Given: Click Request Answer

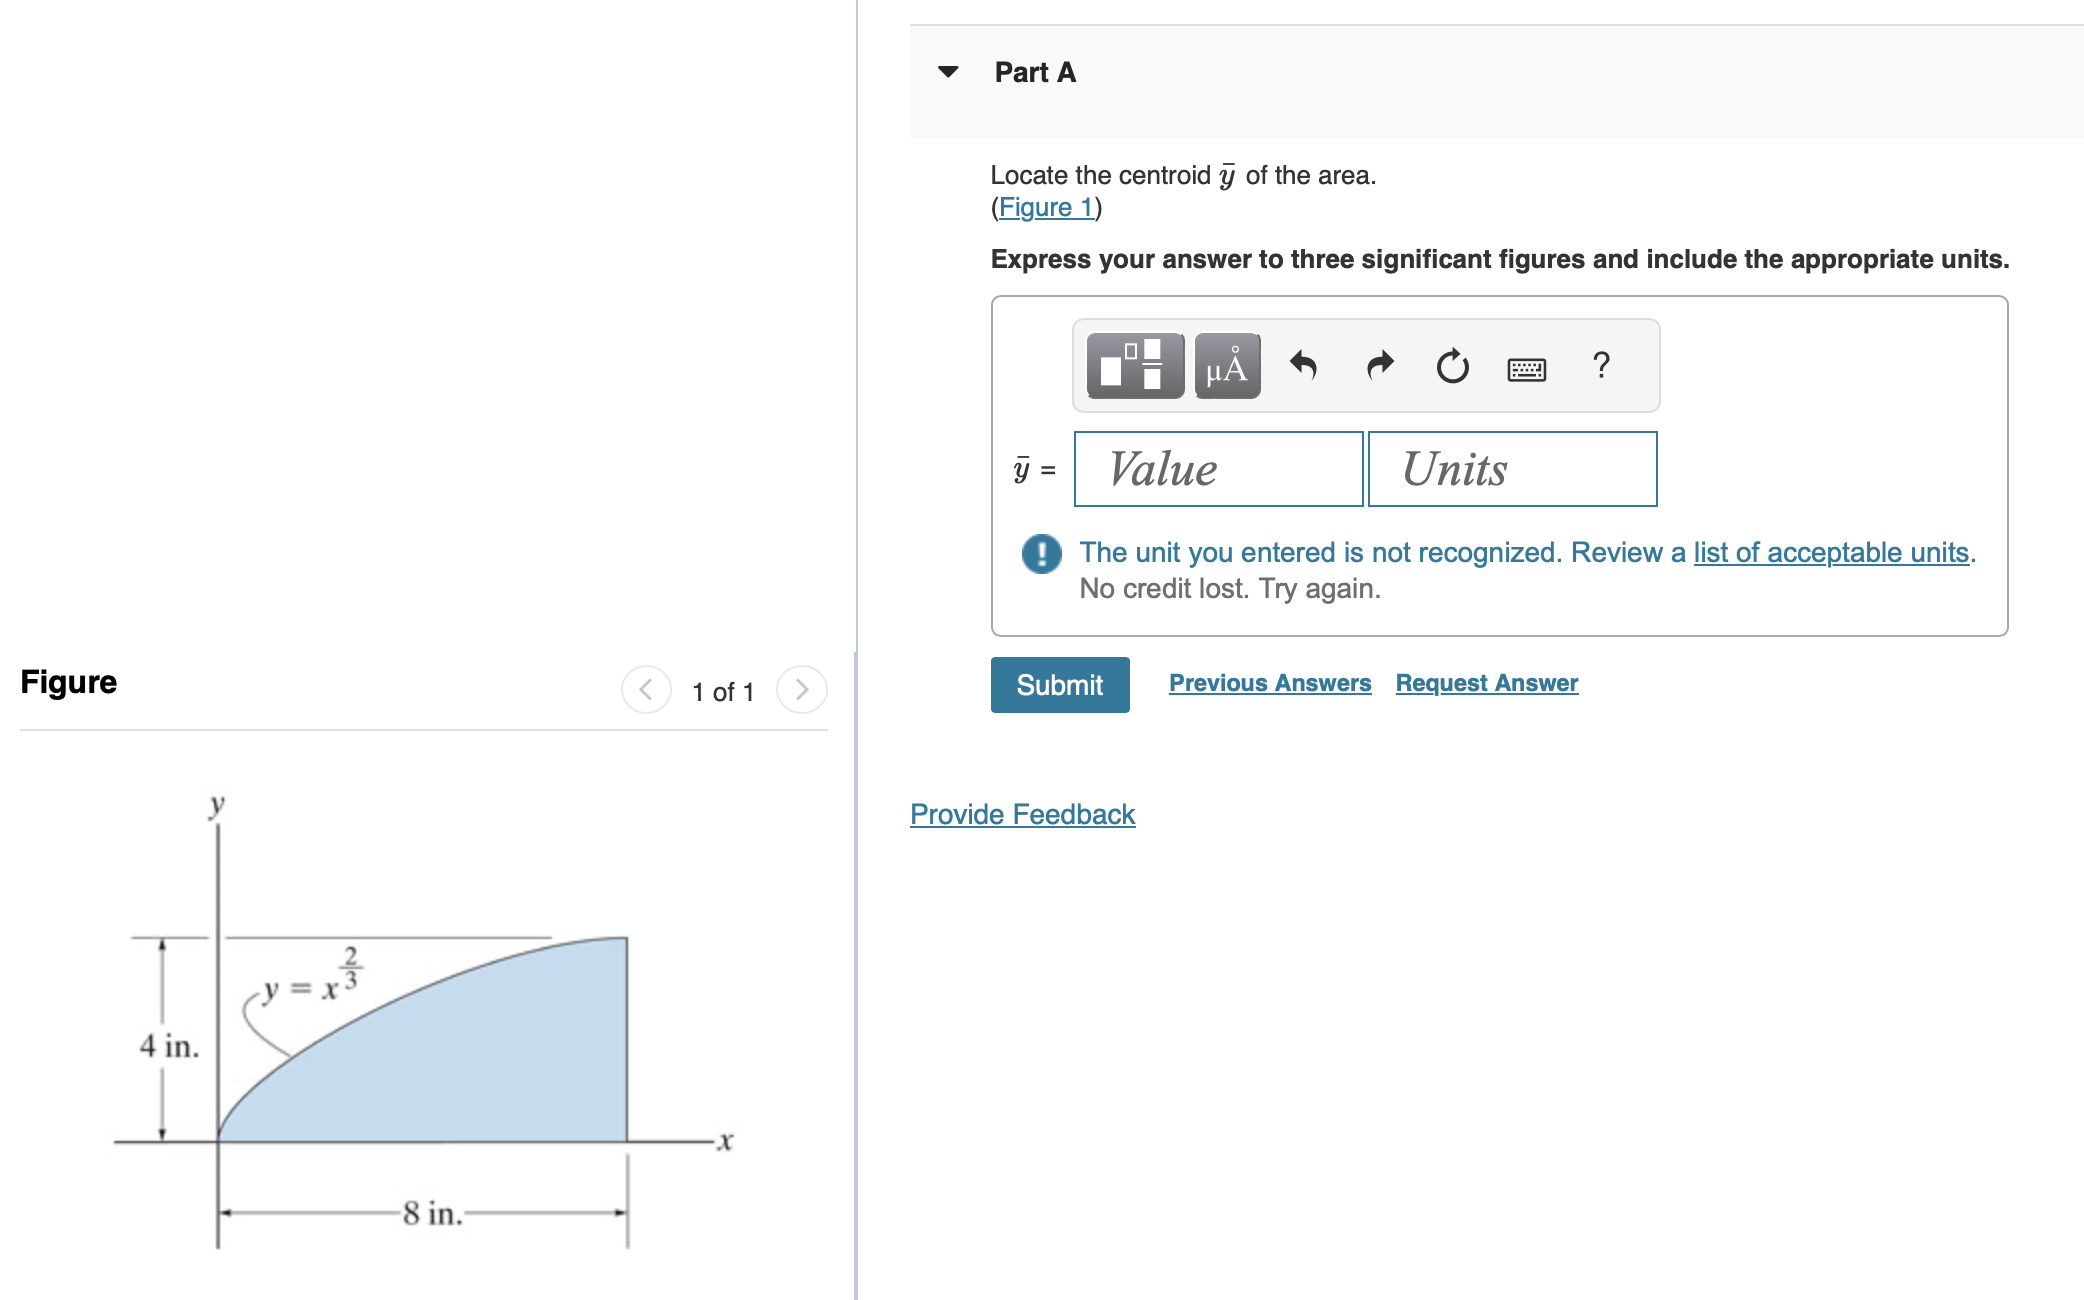Looking at the screenshot, I should tap(1486, 682).
